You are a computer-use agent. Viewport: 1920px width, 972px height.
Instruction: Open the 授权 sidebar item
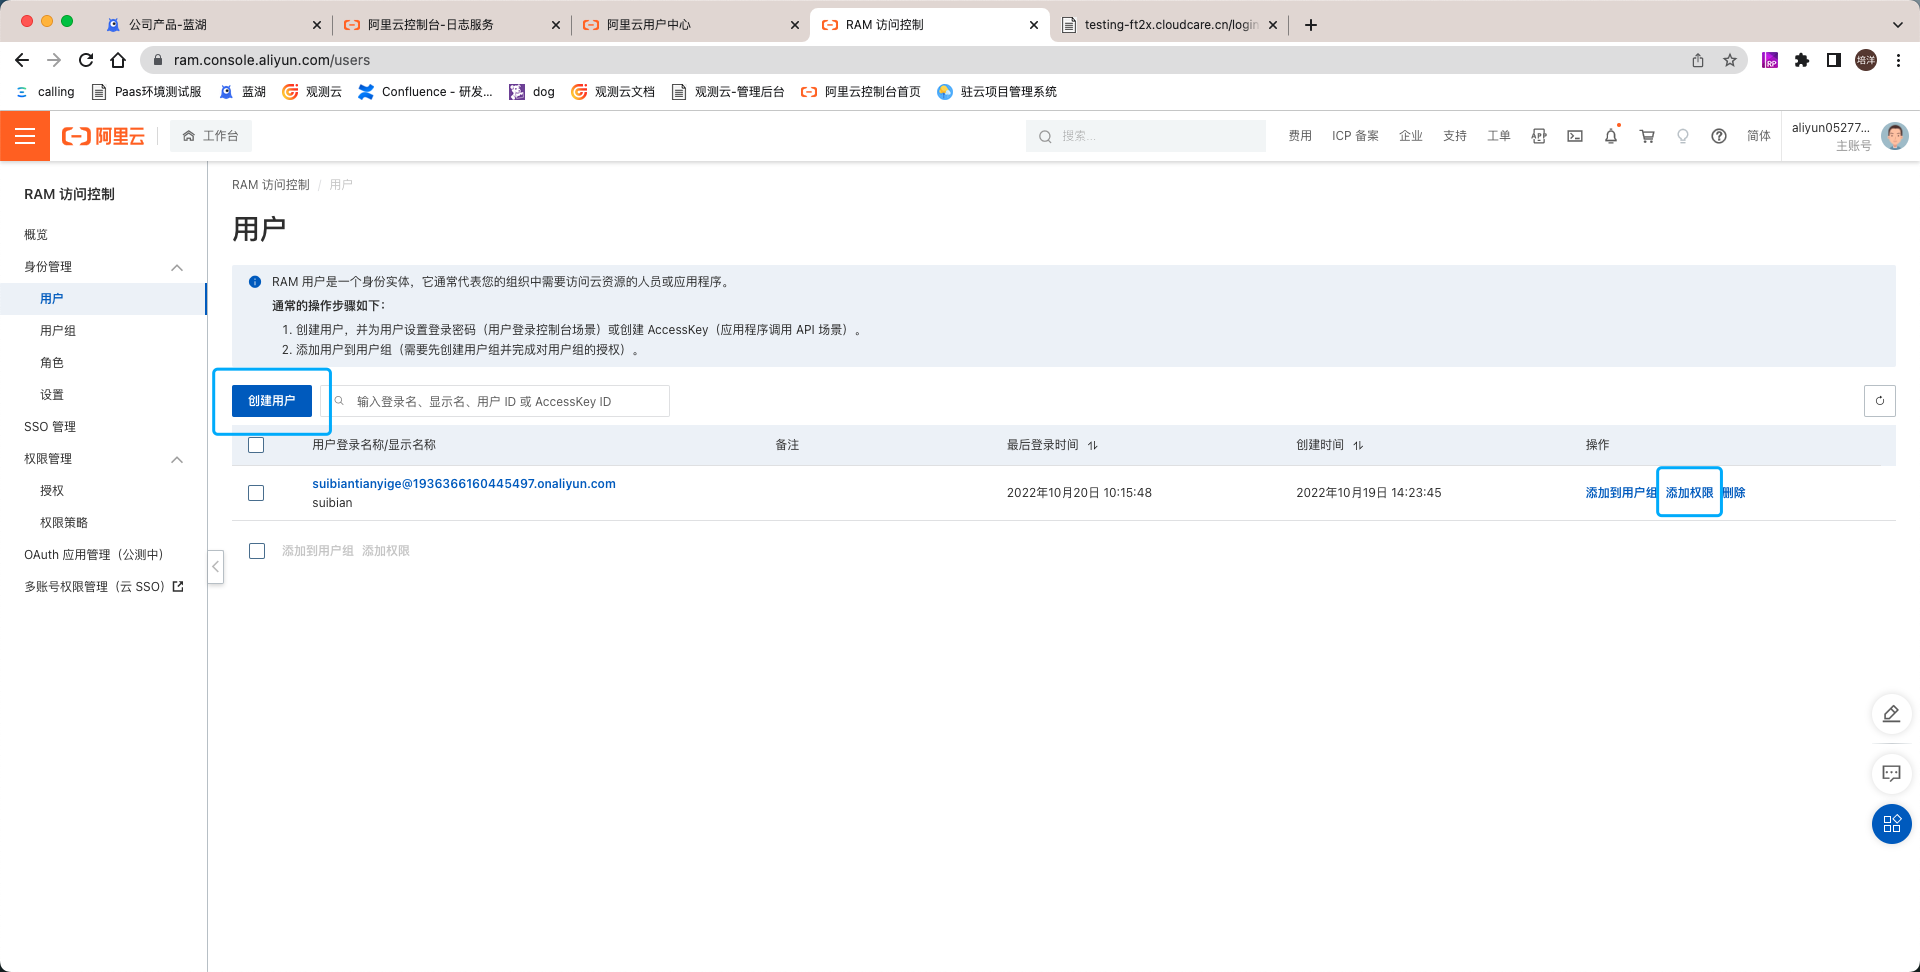pos(52,491)
